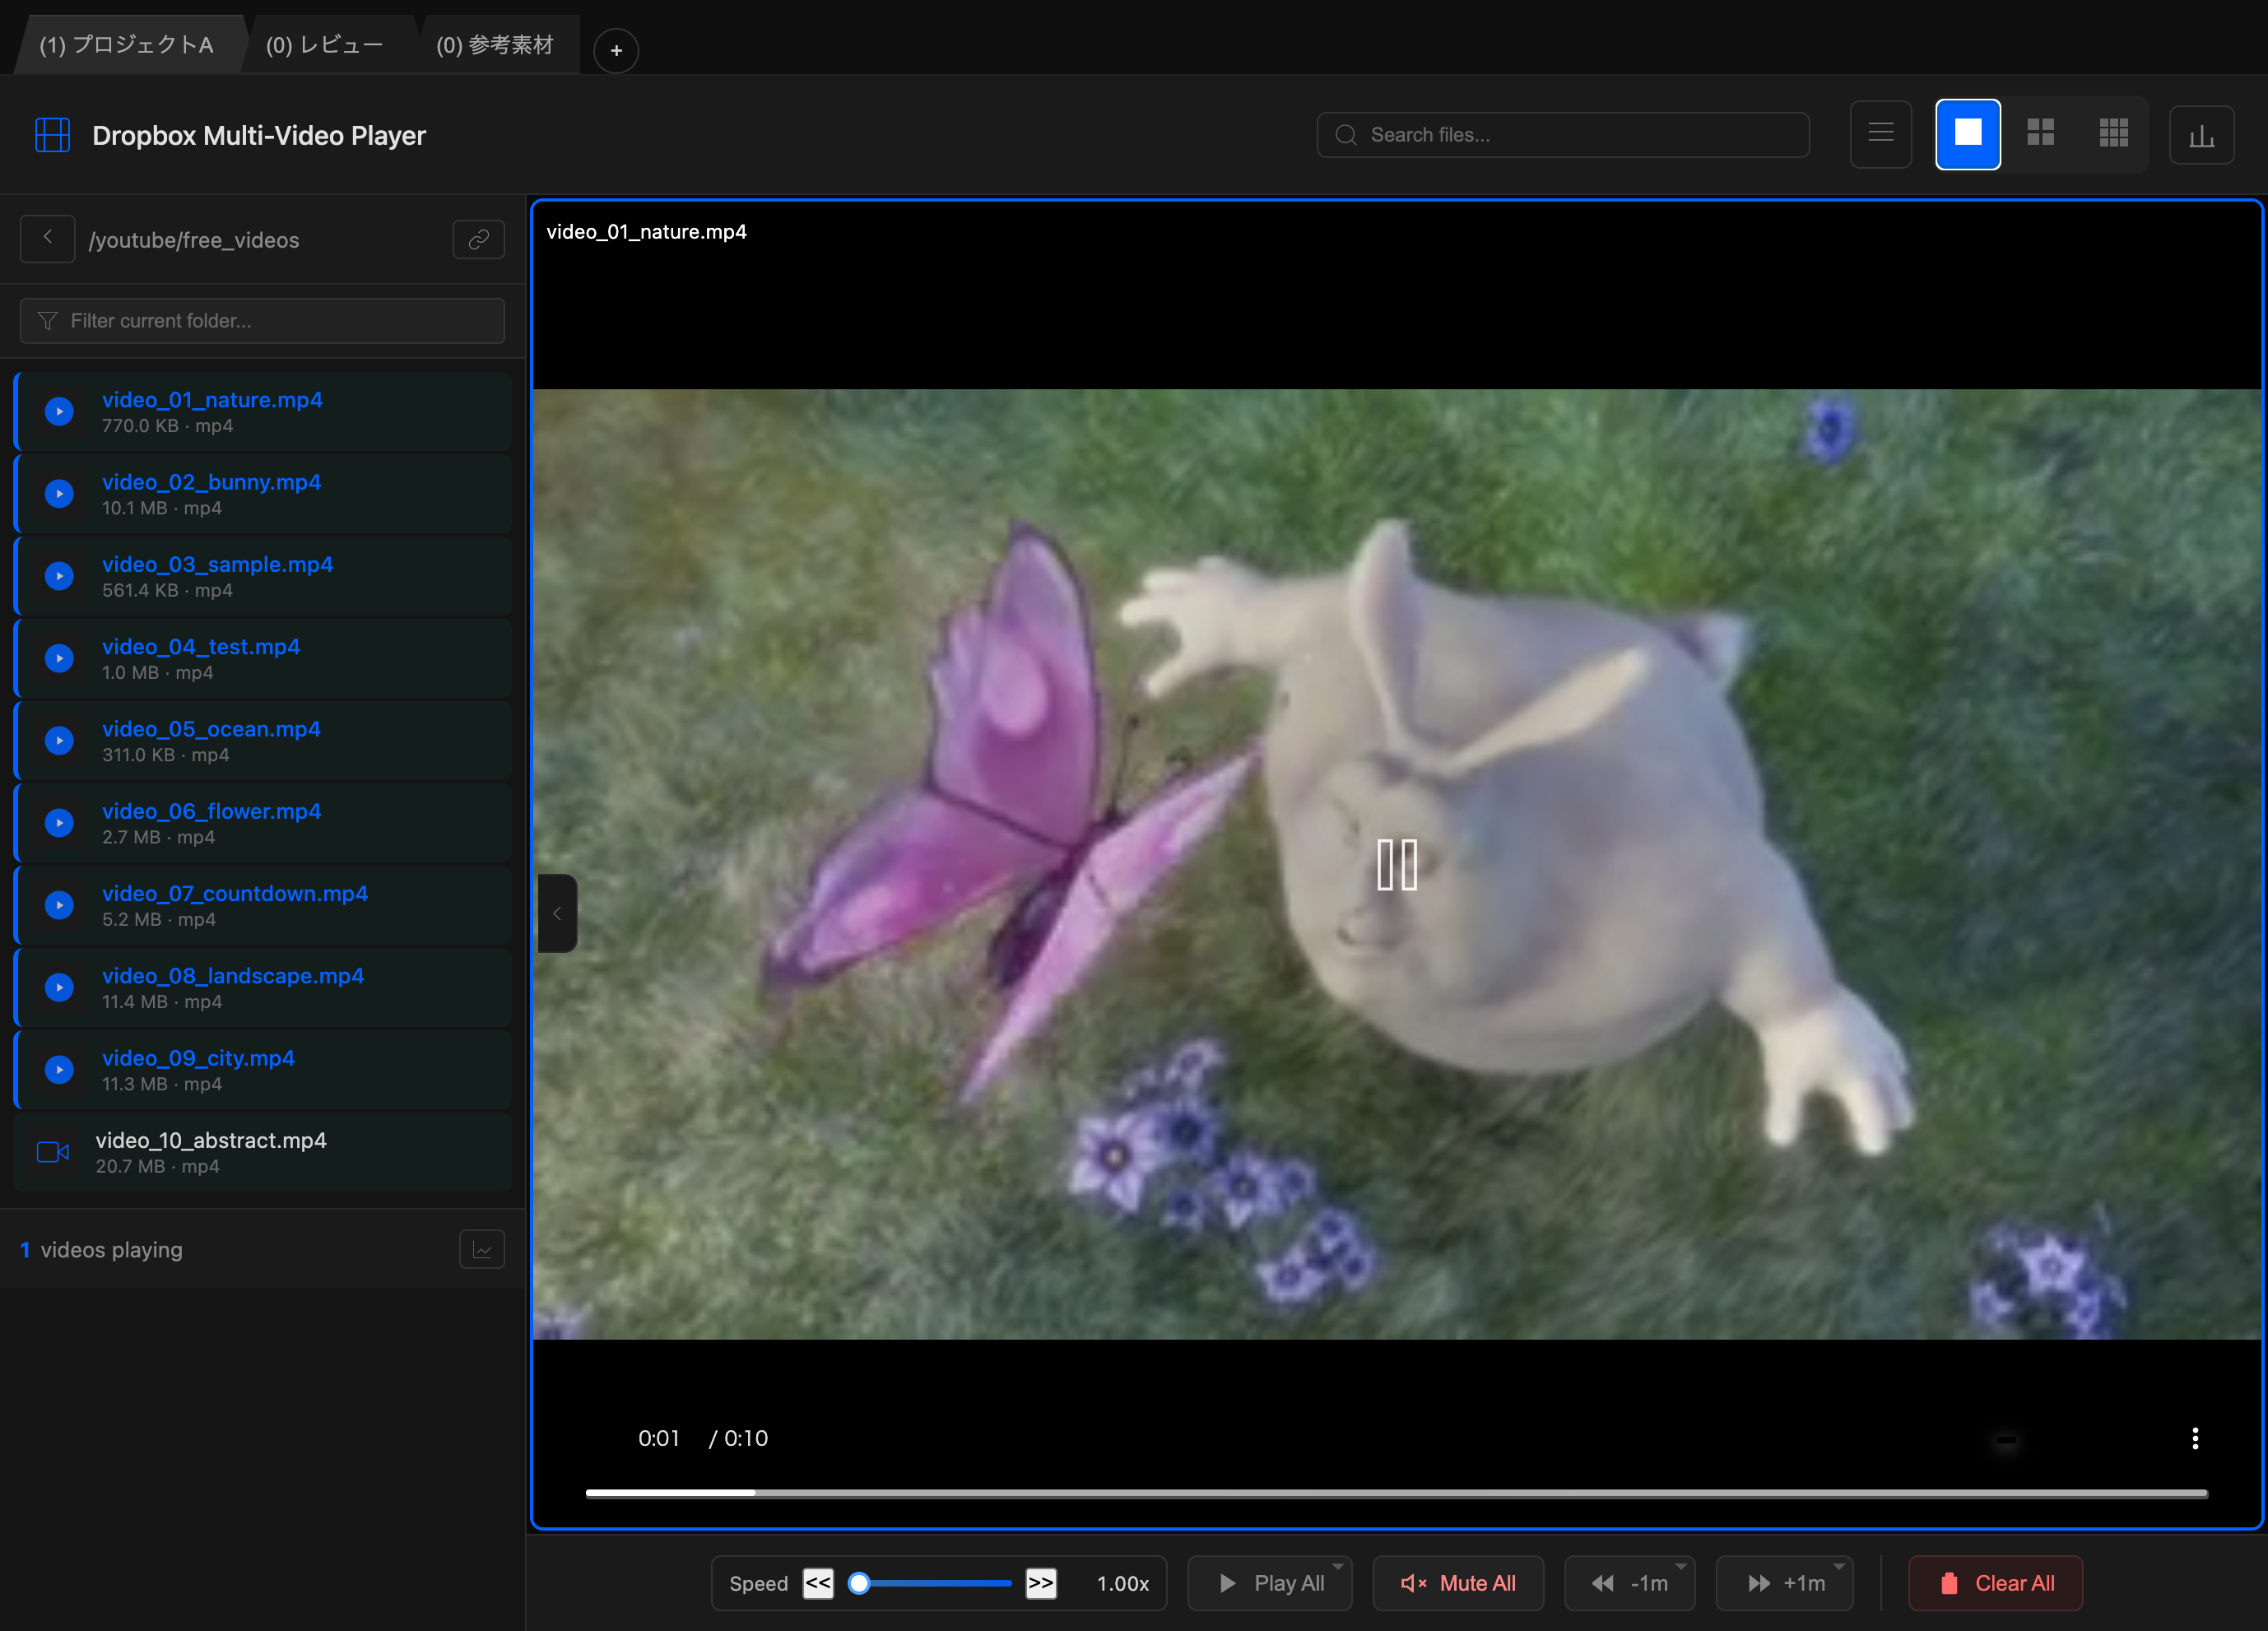Click the video three-dot options menu
Viewport: 2268px width, 1631px height.
[2194, 1438]
